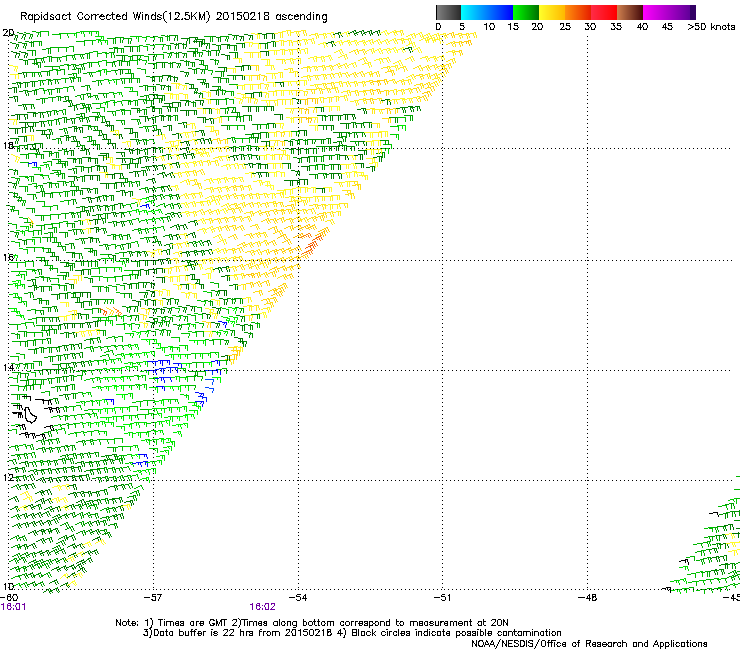The height and width of the screenshot is (650, 740).
Task: Click the latitude label 16
Action: [x=8, y=257]
